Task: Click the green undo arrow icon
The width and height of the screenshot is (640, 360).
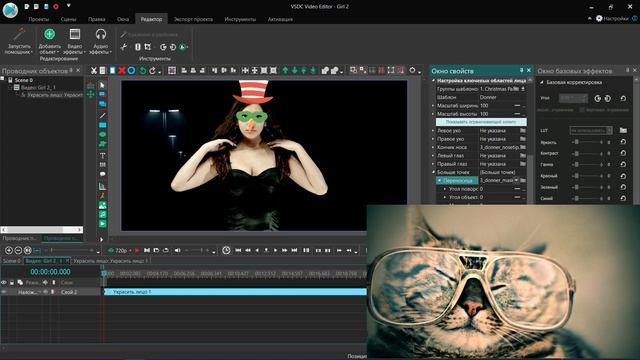Action: 142,71
